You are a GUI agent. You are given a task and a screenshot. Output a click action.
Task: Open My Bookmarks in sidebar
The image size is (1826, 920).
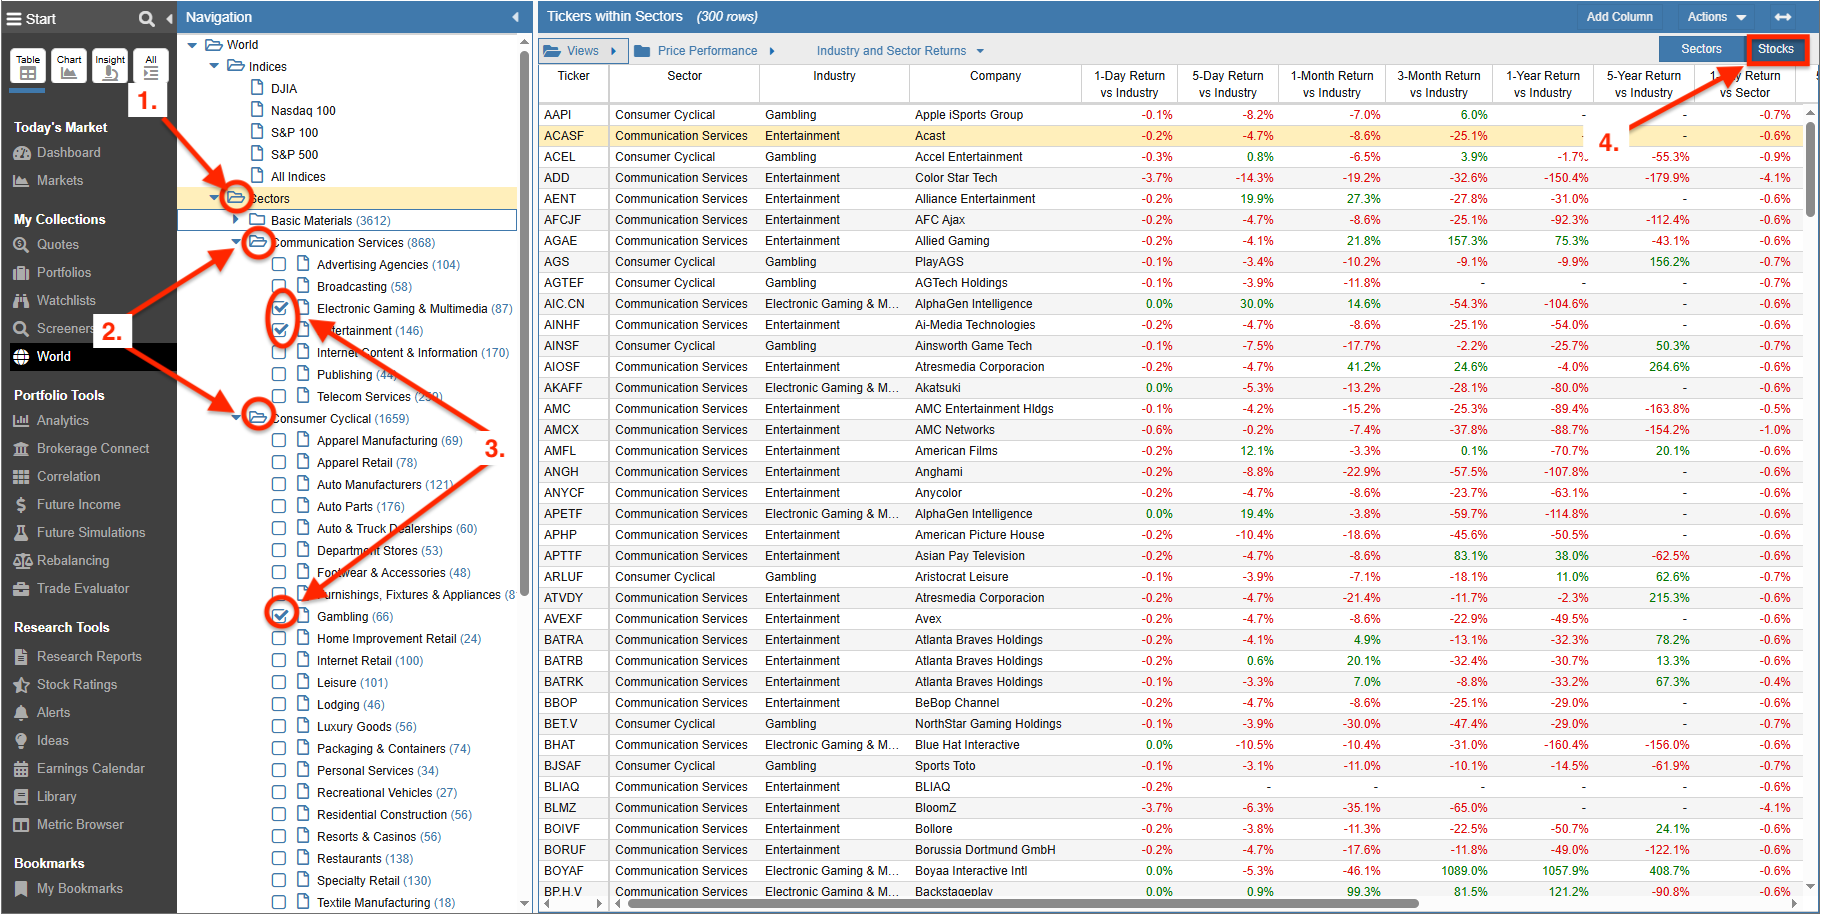(69, 889)
